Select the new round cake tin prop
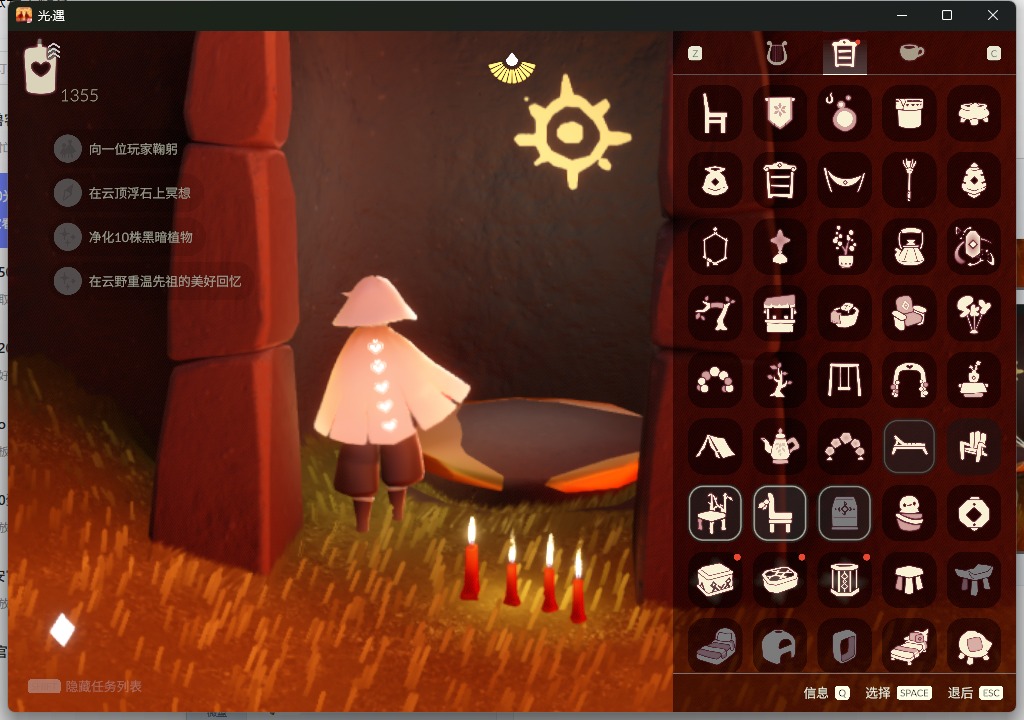 (x=779, y=580)
